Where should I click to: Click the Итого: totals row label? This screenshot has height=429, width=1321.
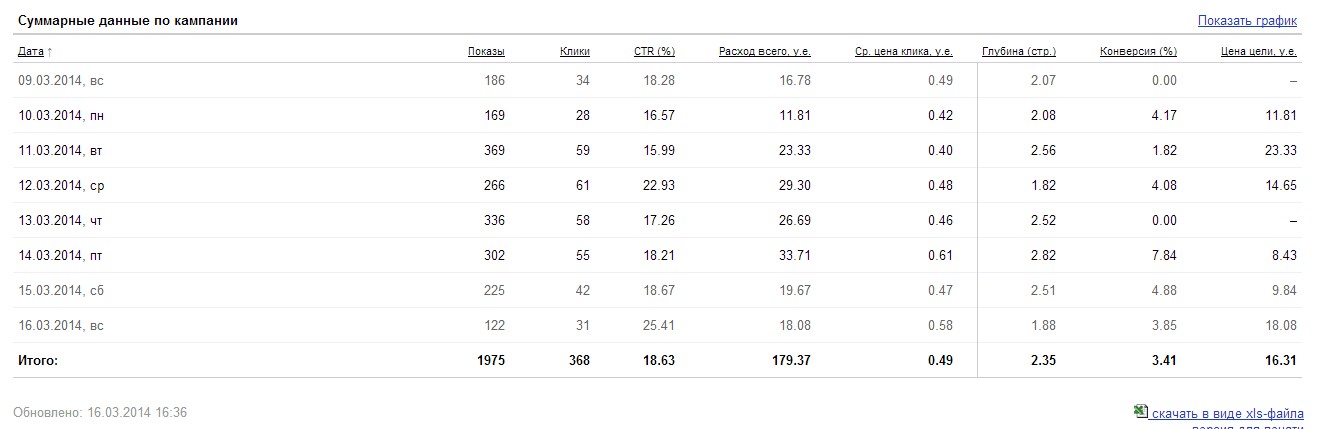tap(38, 360)
